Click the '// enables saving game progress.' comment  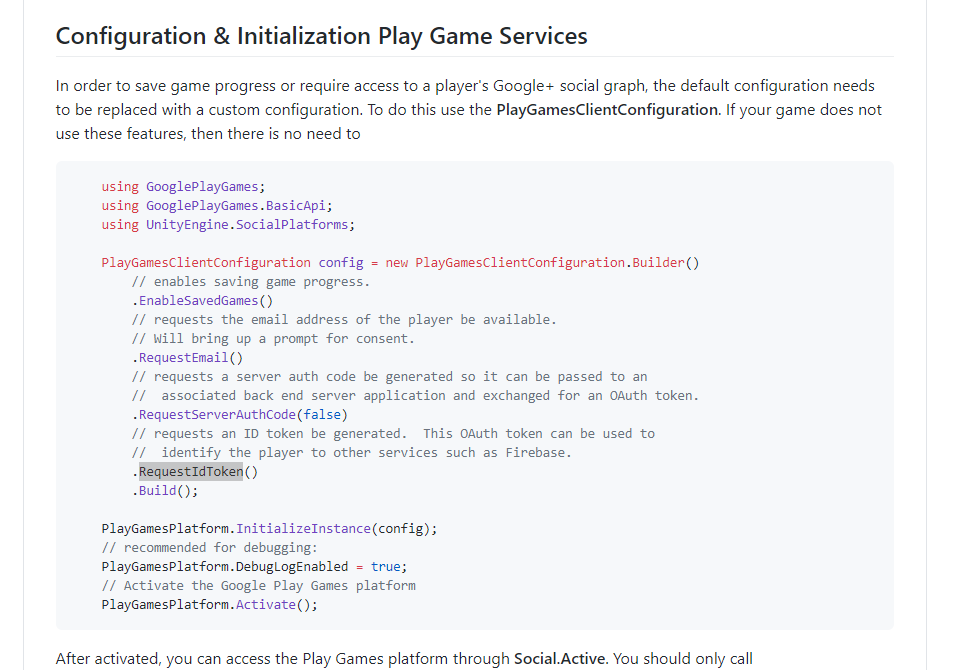click(x=250, y=281)
